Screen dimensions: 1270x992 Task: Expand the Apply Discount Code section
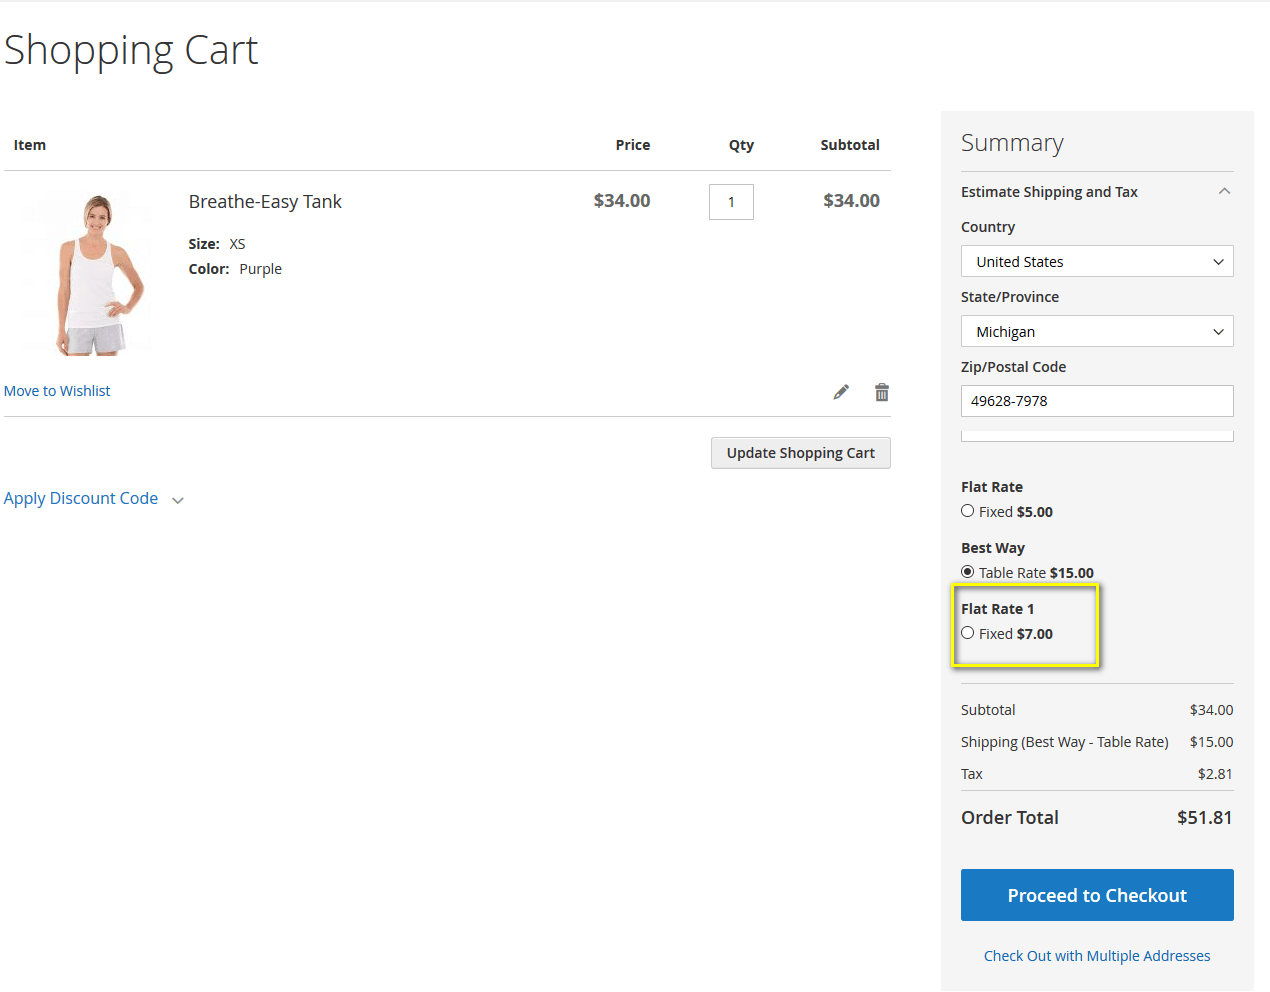(178, 500)
